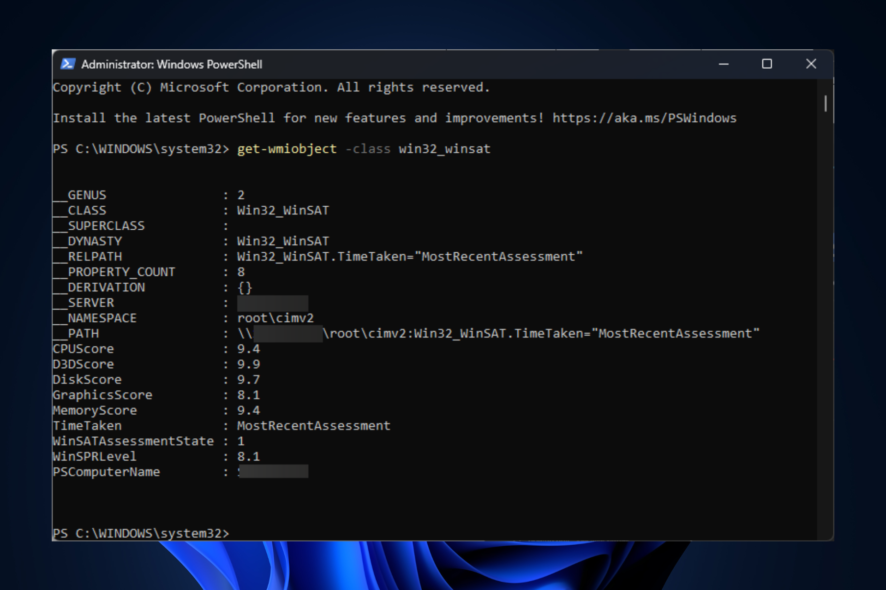Click the DiskScore value 9.7
The image size is (886, 590).
pos(248,380)
